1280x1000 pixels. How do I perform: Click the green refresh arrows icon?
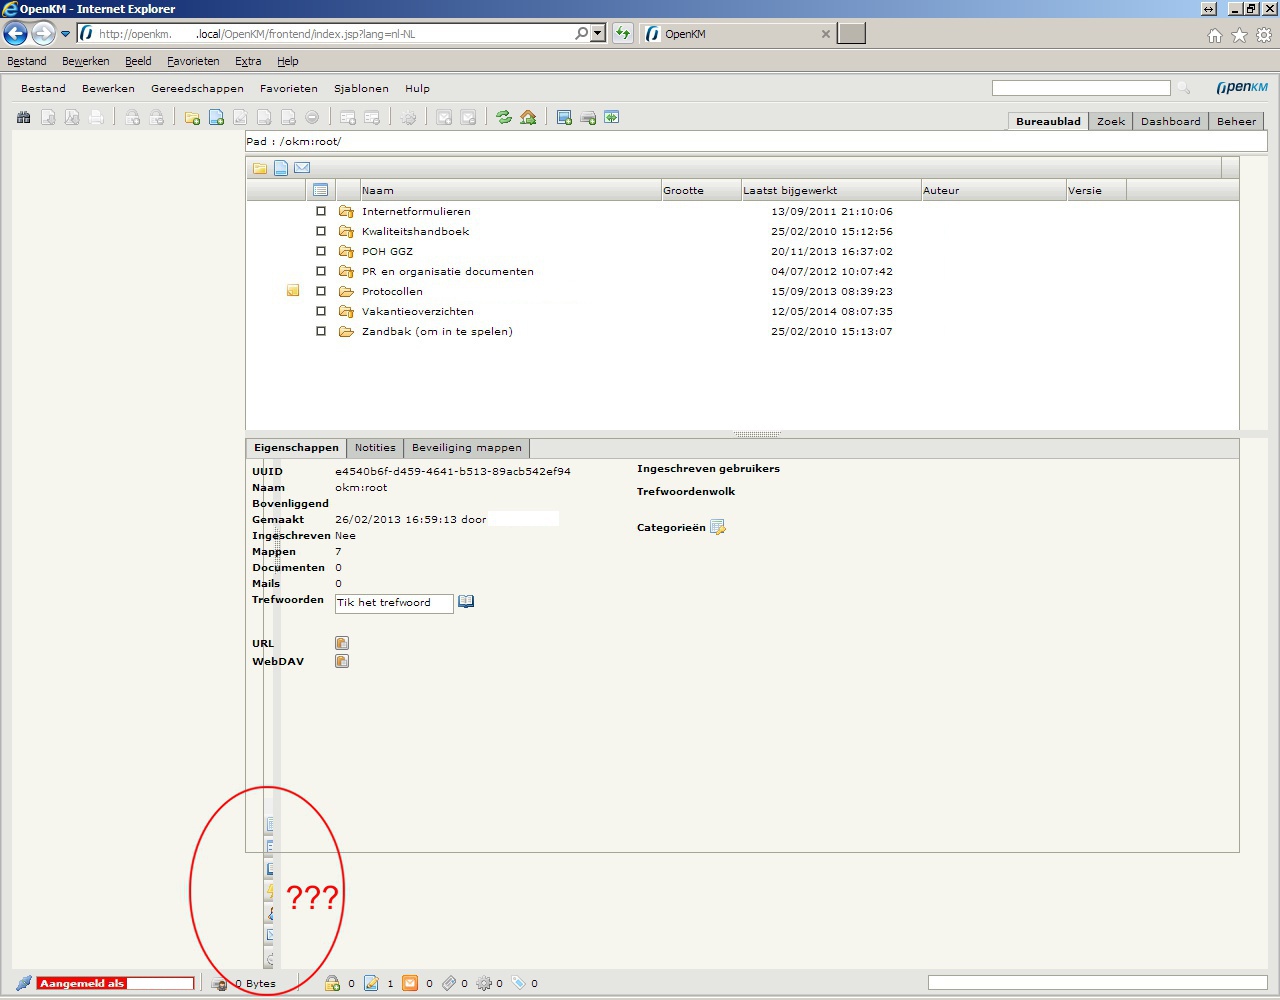coord(504,118)
